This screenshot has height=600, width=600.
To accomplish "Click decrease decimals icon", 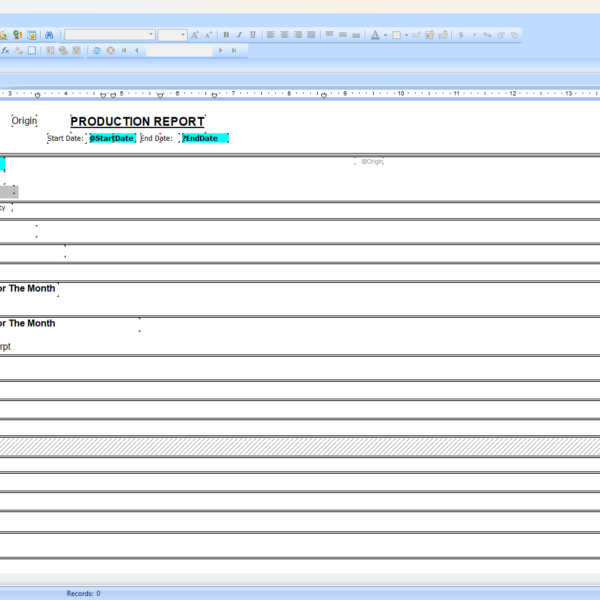I will tap(515, 35).
